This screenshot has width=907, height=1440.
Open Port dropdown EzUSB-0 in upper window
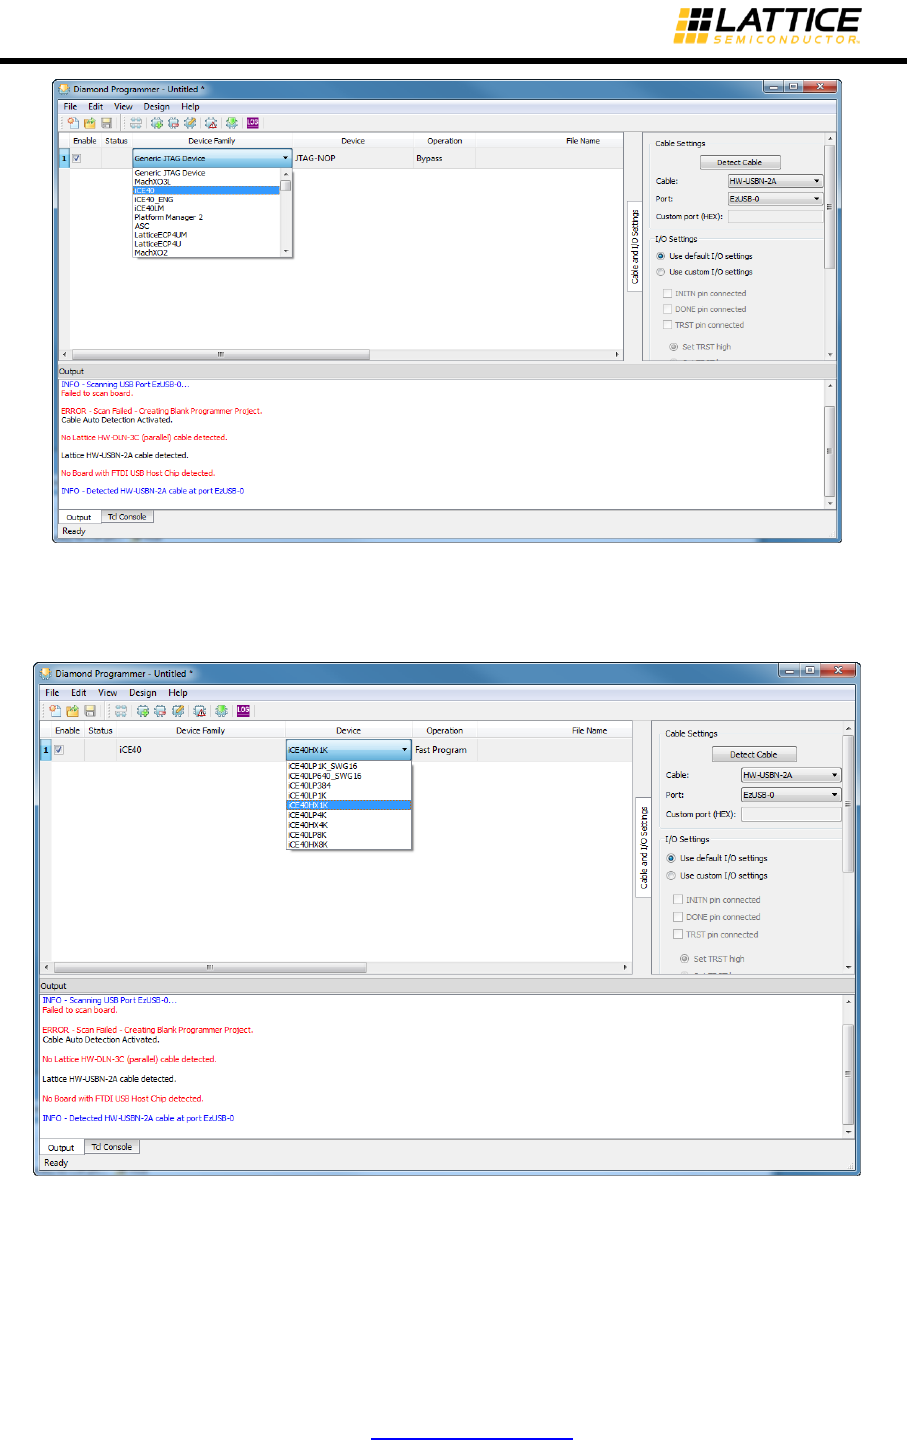(775, 199)
